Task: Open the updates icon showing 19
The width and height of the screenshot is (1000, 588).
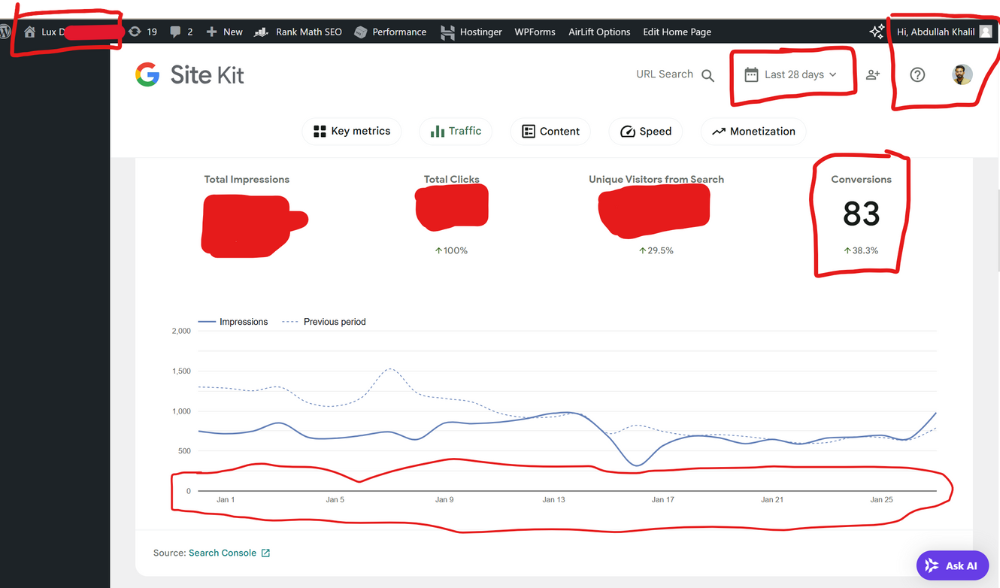Action: 135,32
